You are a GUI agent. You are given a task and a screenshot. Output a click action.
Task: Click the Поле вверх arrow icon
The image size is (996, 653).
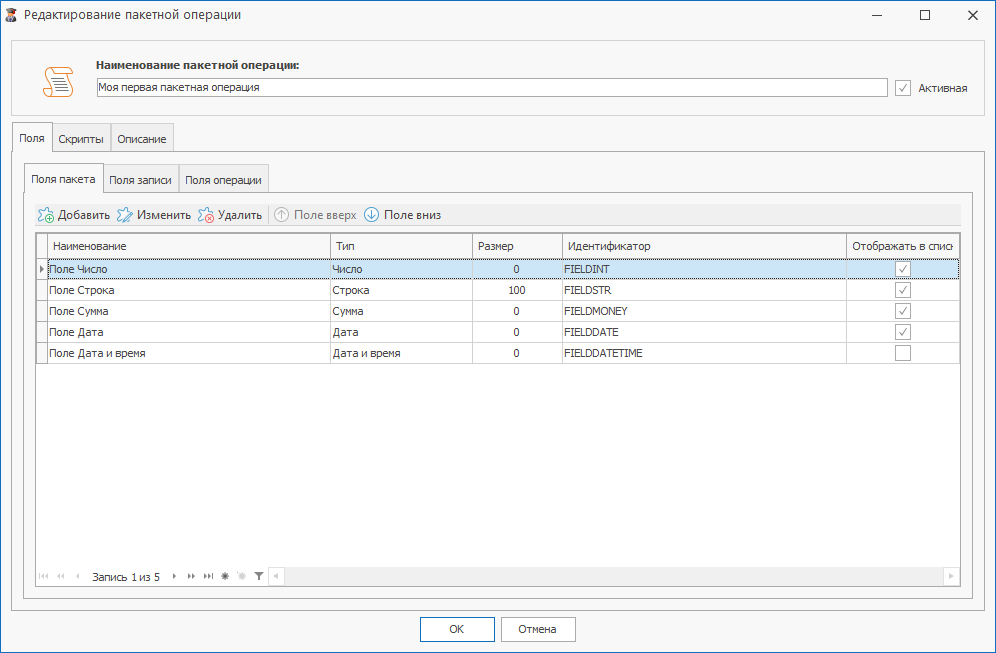281,215
